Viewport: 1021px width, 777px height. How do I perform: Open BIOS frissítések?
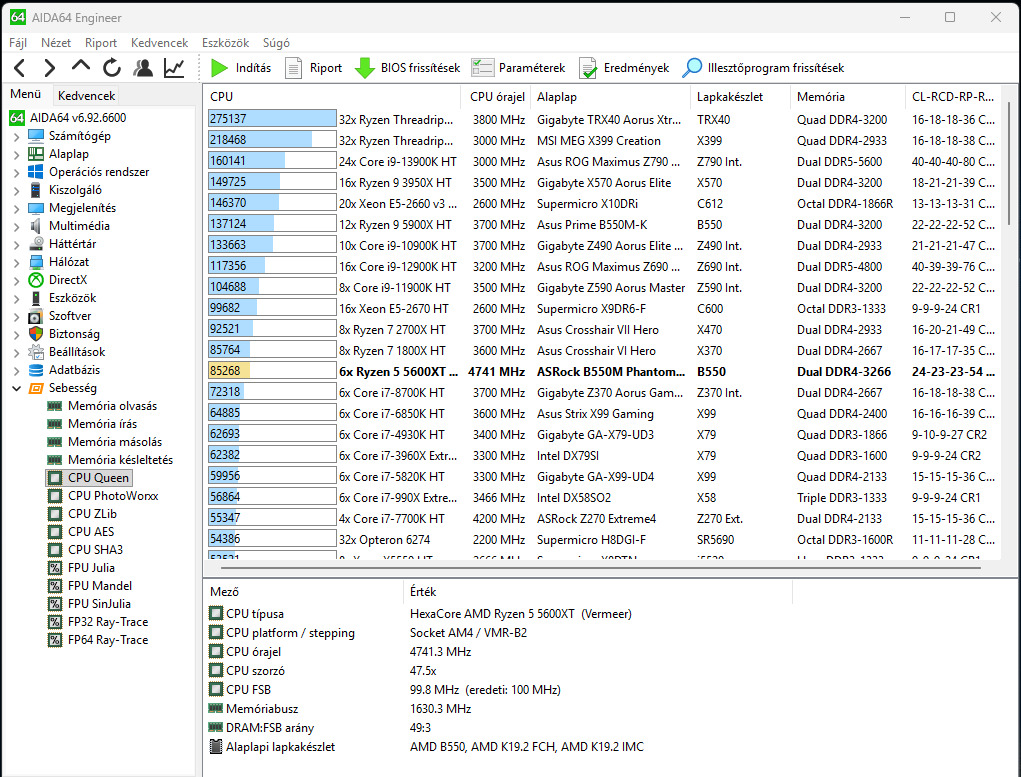tap(407, 68)
